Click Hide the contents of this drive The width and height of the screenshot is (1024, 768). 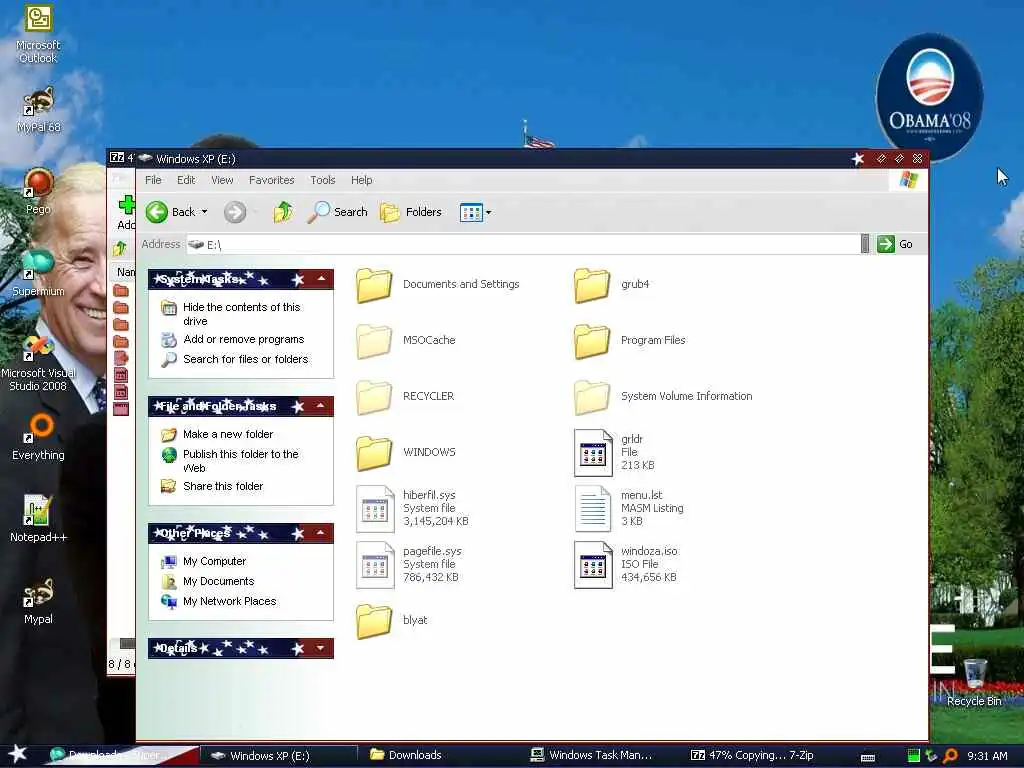tap(242, 313)
